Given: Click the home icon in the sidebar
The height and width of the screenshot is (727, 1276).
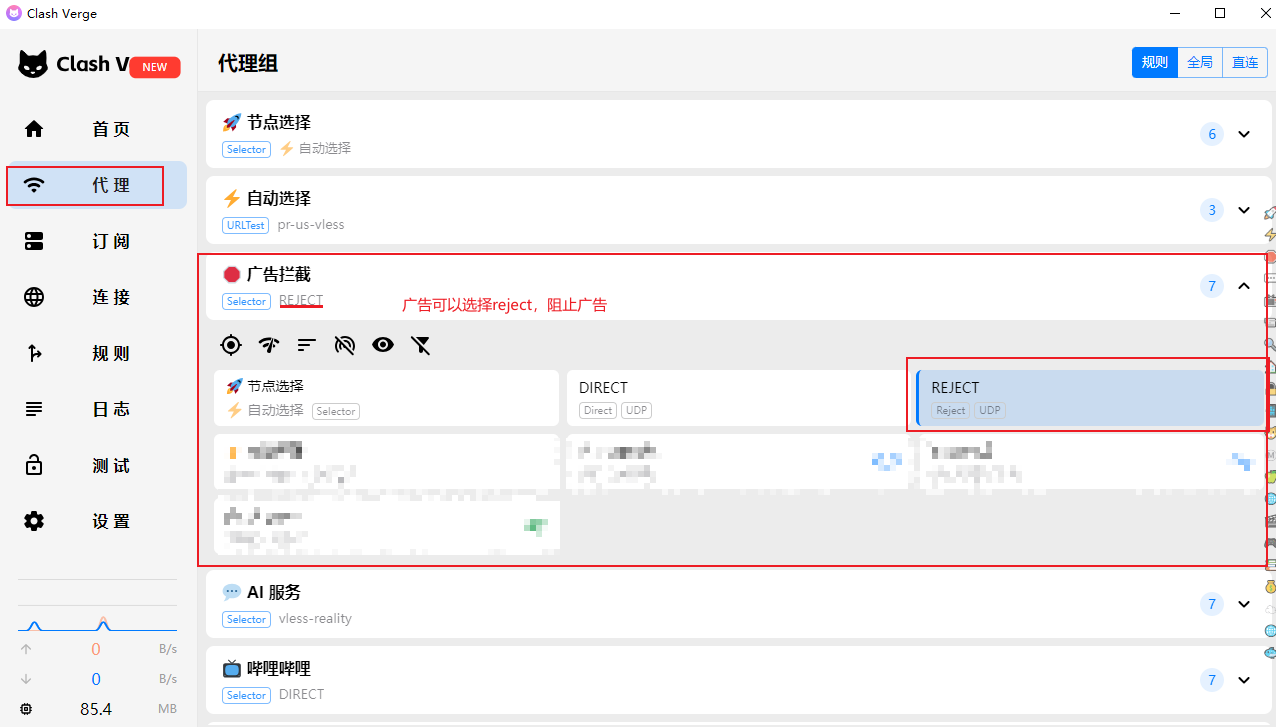Looking at the screenshot, I should pos(34,129).
